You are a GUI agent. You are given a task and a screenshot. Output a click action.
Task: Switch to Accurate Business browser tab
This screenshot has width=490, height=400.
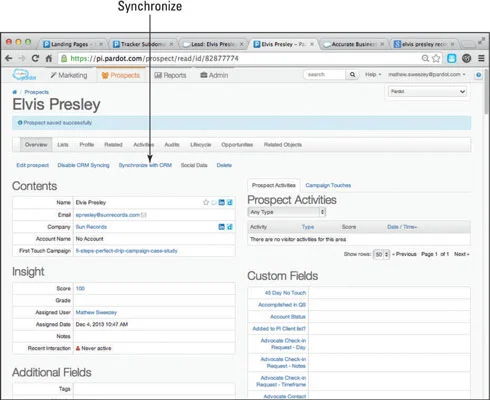353,44
